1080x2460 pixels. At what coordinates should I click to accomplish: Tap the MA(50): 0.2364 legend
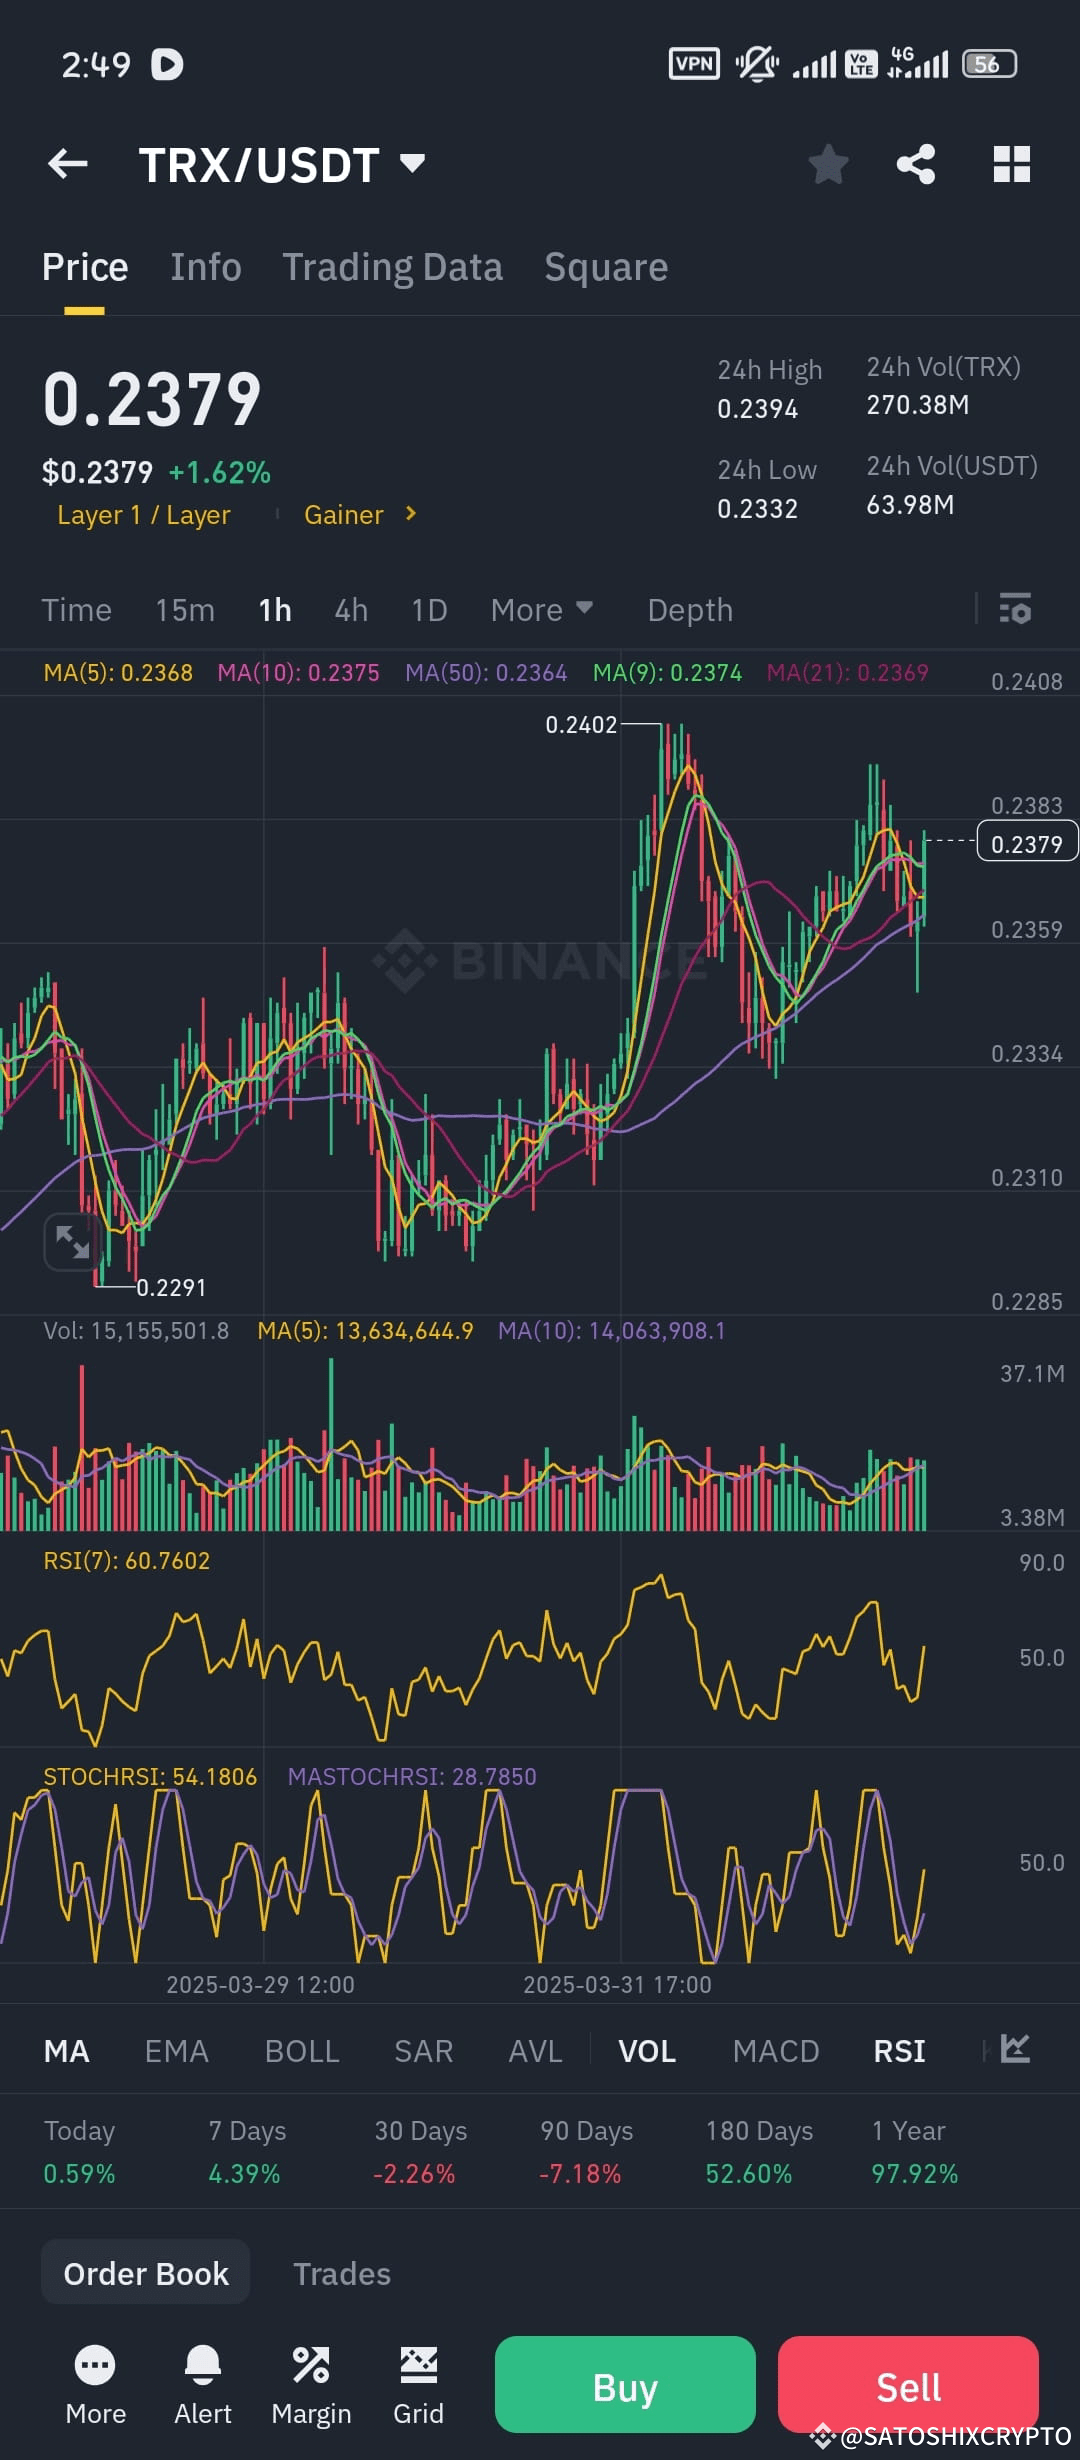pos(486,673)
